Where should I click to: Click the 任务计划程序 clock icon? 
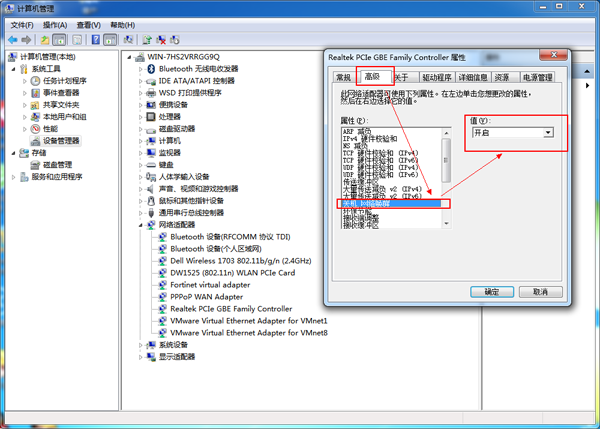tap(35, 81)
